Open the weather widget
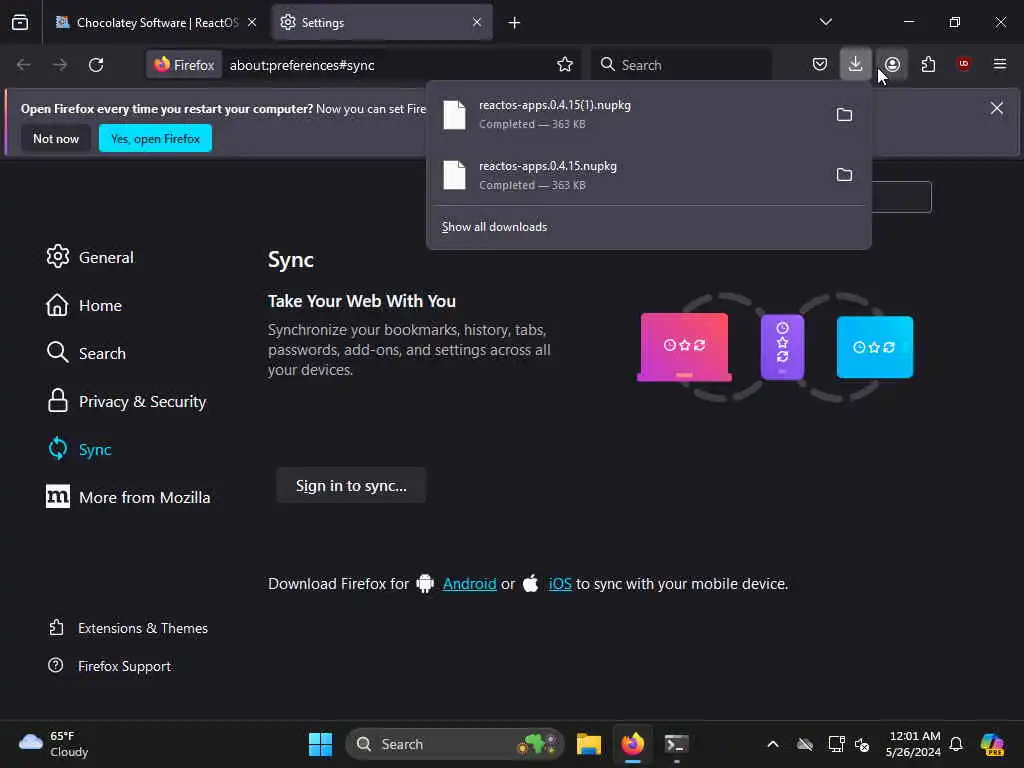1024x768 pixels. [54, 744]
